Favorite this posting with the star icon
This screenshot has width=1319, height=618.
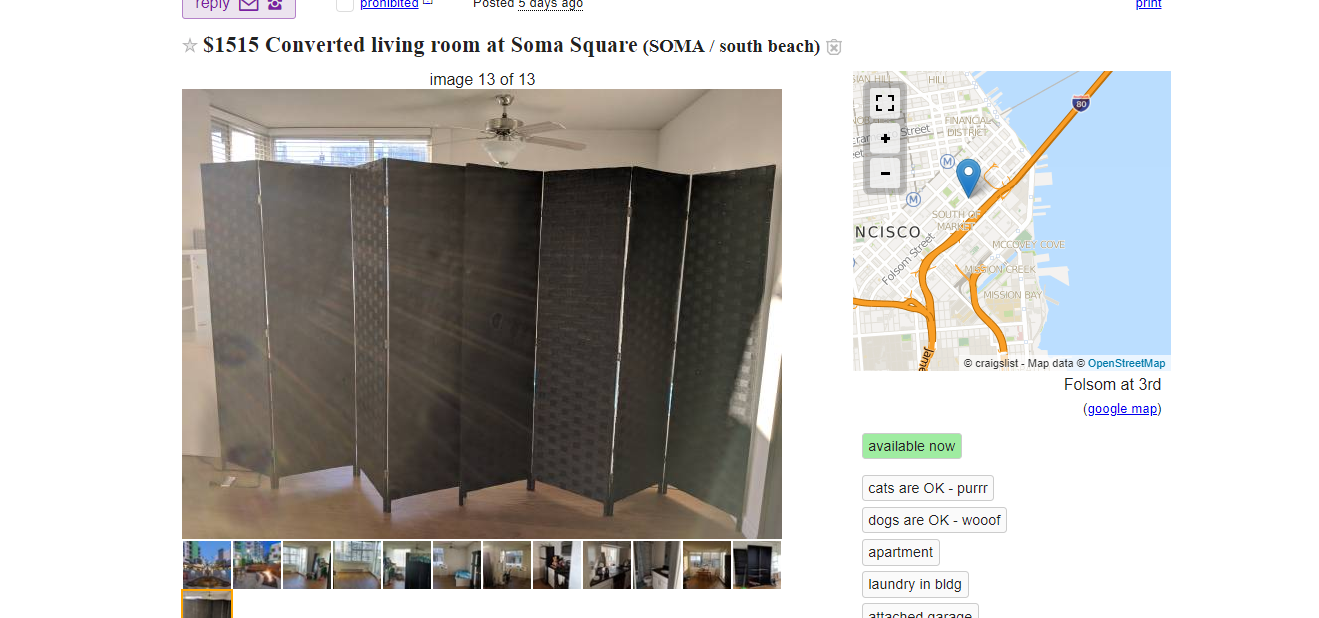click(x=189, y=46)
